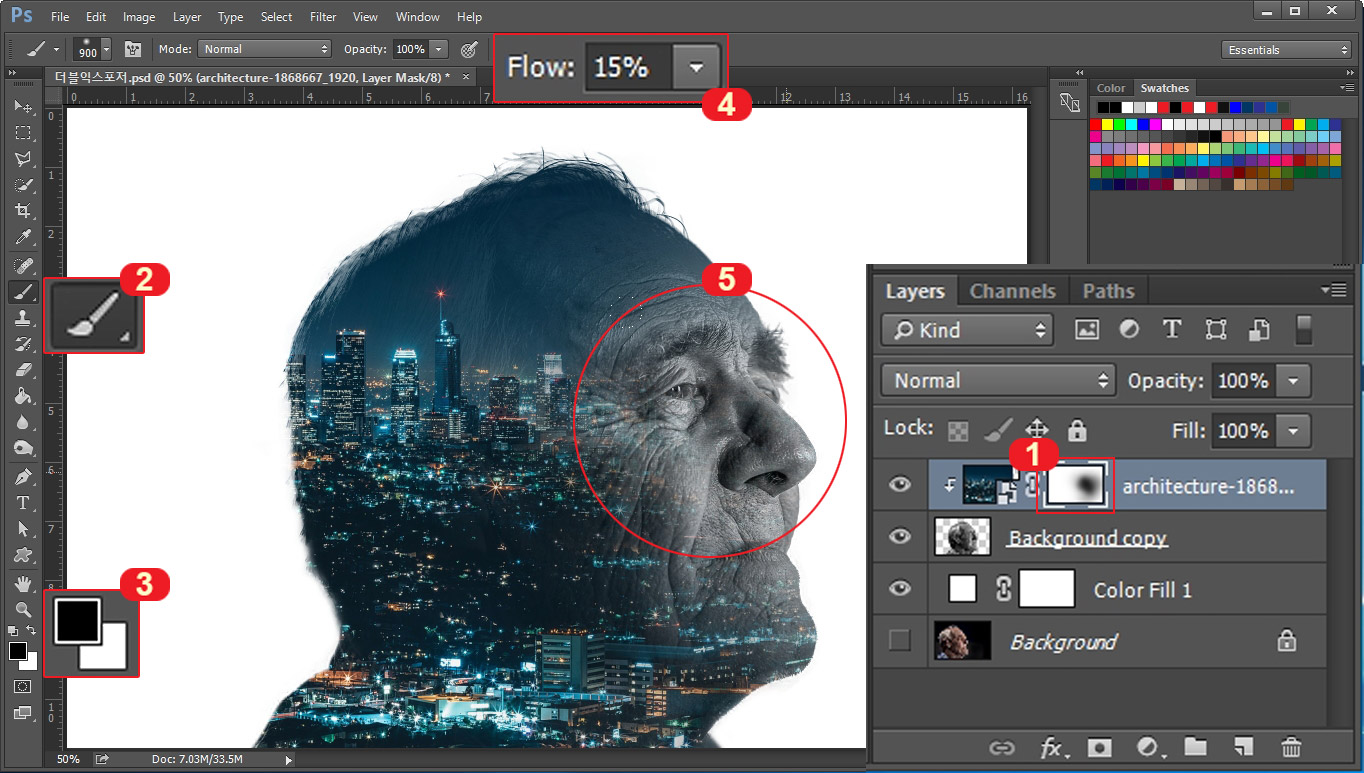
Task: Click the link layers icon
Action: point(1000,747)
